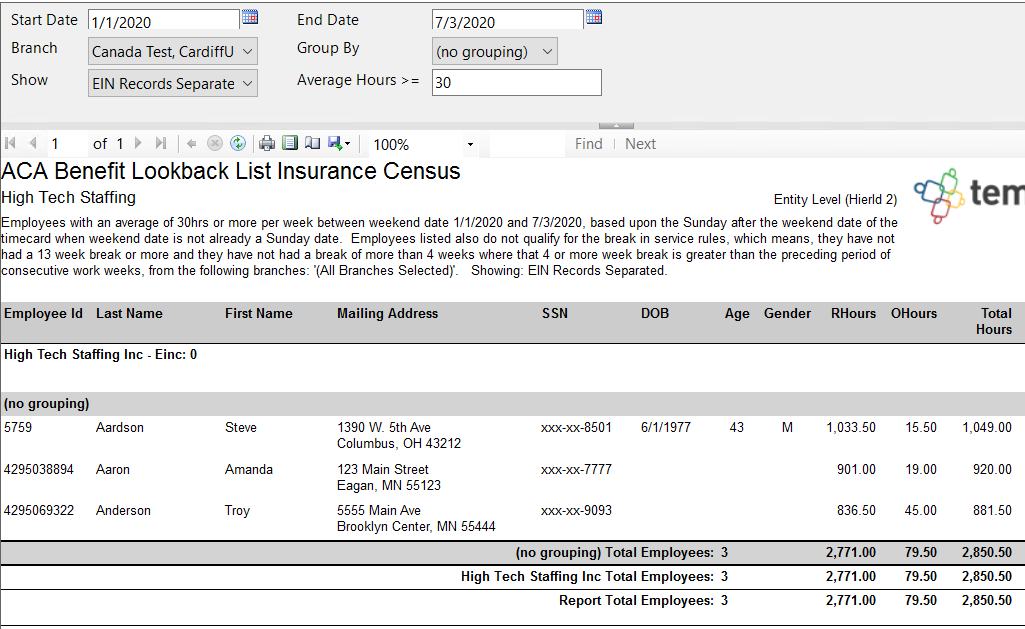Click the Total Hours column header
This screenshot has width=1025, height=629.
pyautogui.click(x=994, y=321)
